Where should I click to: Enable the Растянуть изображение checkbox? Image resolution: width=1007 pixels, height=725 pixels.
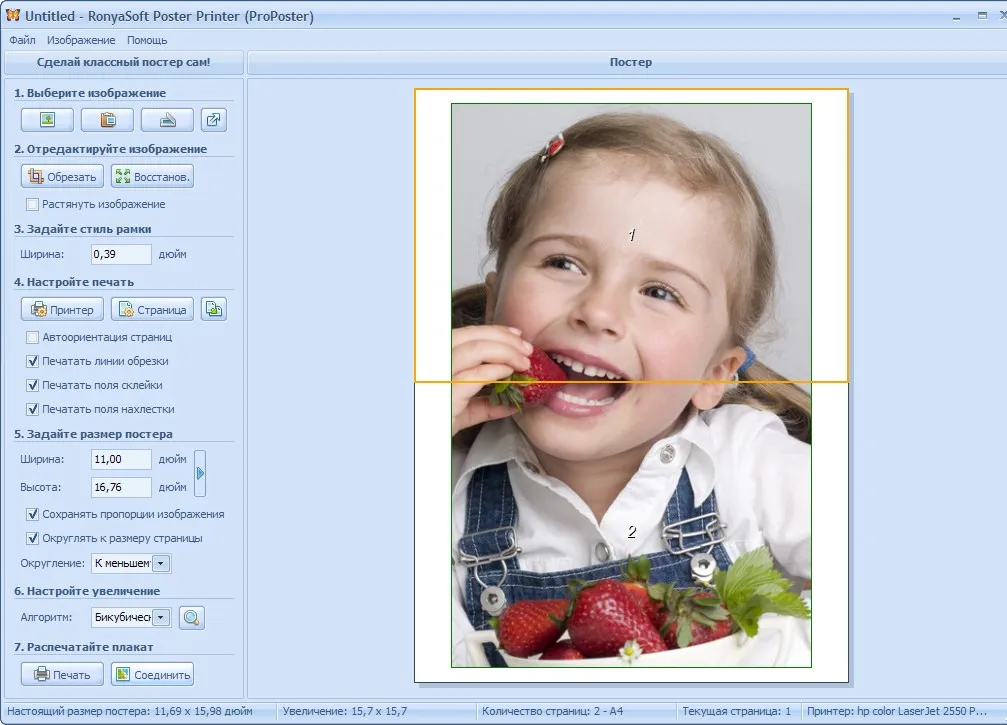[x=32, y=204]
